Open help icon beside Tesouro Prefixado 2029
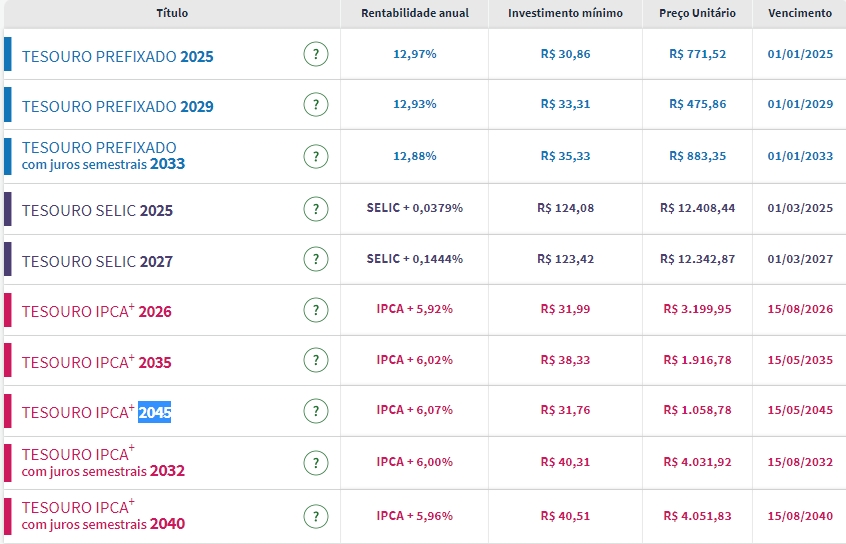846x544 pixels. [315, 104]
